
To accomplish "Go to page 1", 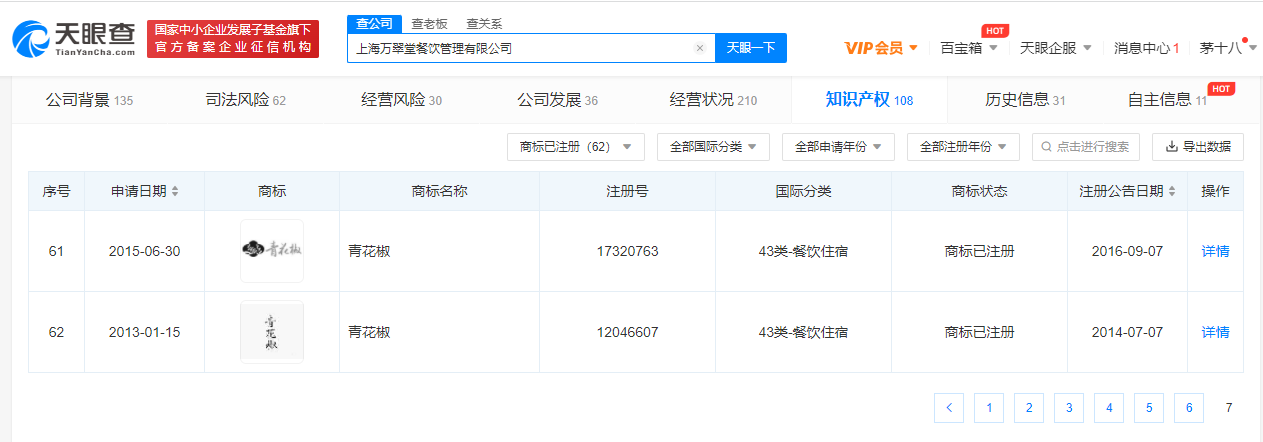I will point(989,407).
